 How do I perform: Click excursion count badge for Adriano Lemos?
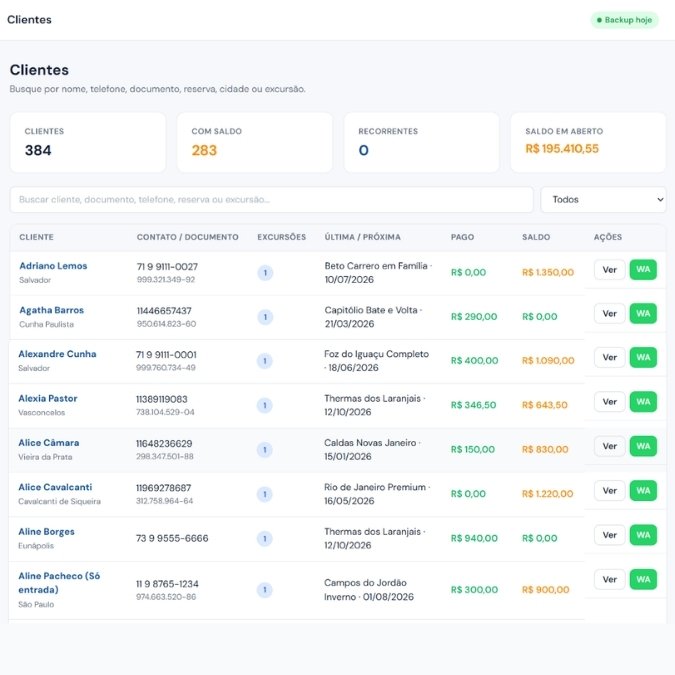[x=265, y=272]
